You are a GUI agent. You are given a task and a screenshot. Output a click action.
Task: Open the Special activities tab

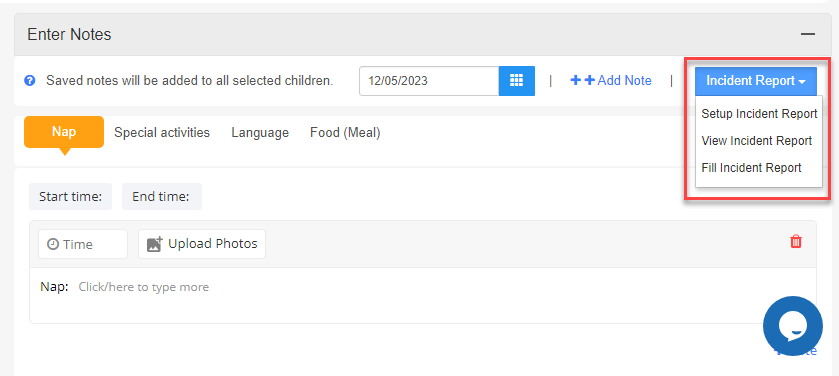coord(162,133)
